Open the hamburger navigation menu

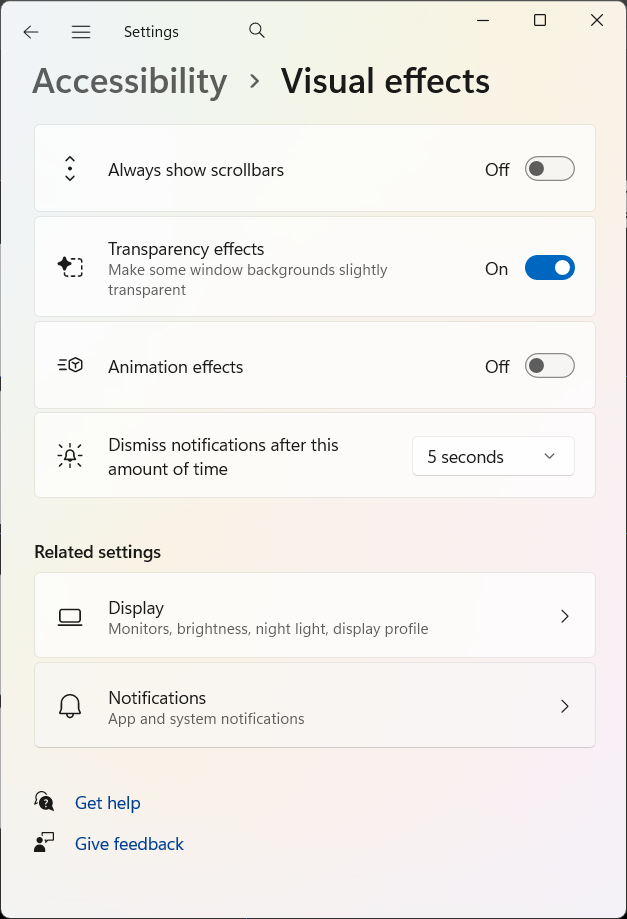(81, 32)
